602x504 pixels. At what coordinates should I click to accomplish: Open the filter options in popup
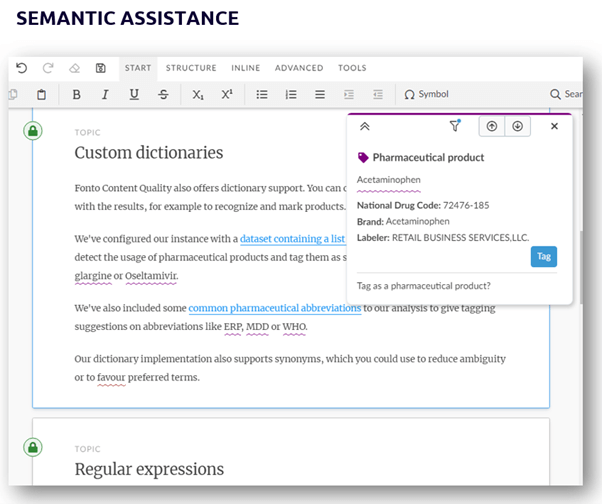455,126
